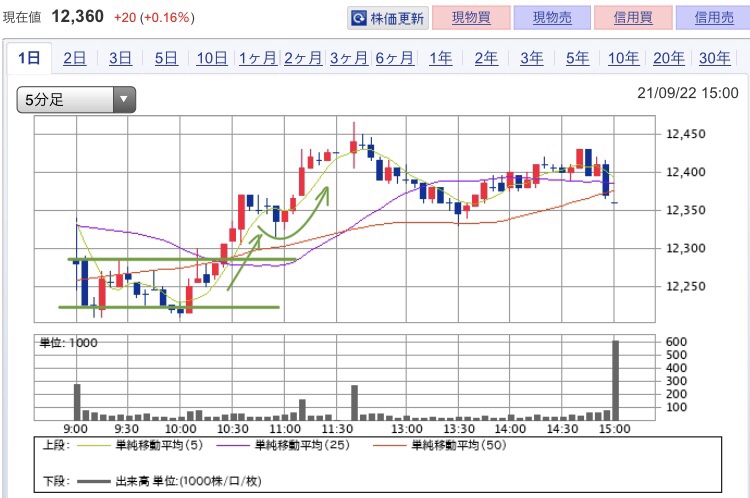Click the 単純移動平均(5) legend entry
Screen dimensions: 750x498
pos(140,445)
